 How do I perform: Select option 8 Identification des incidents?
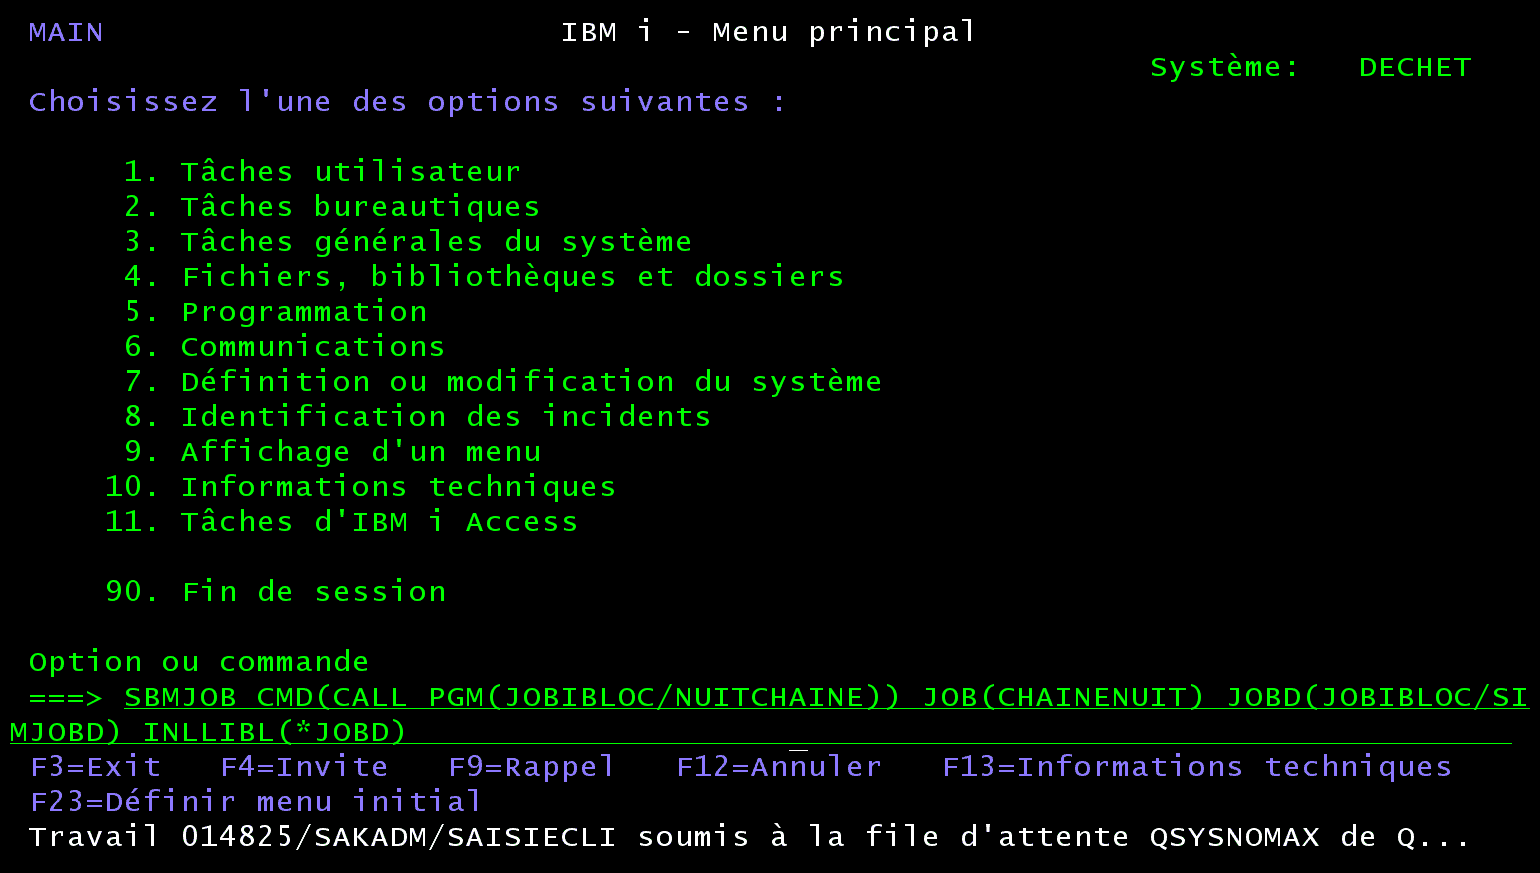coord(417,417)
